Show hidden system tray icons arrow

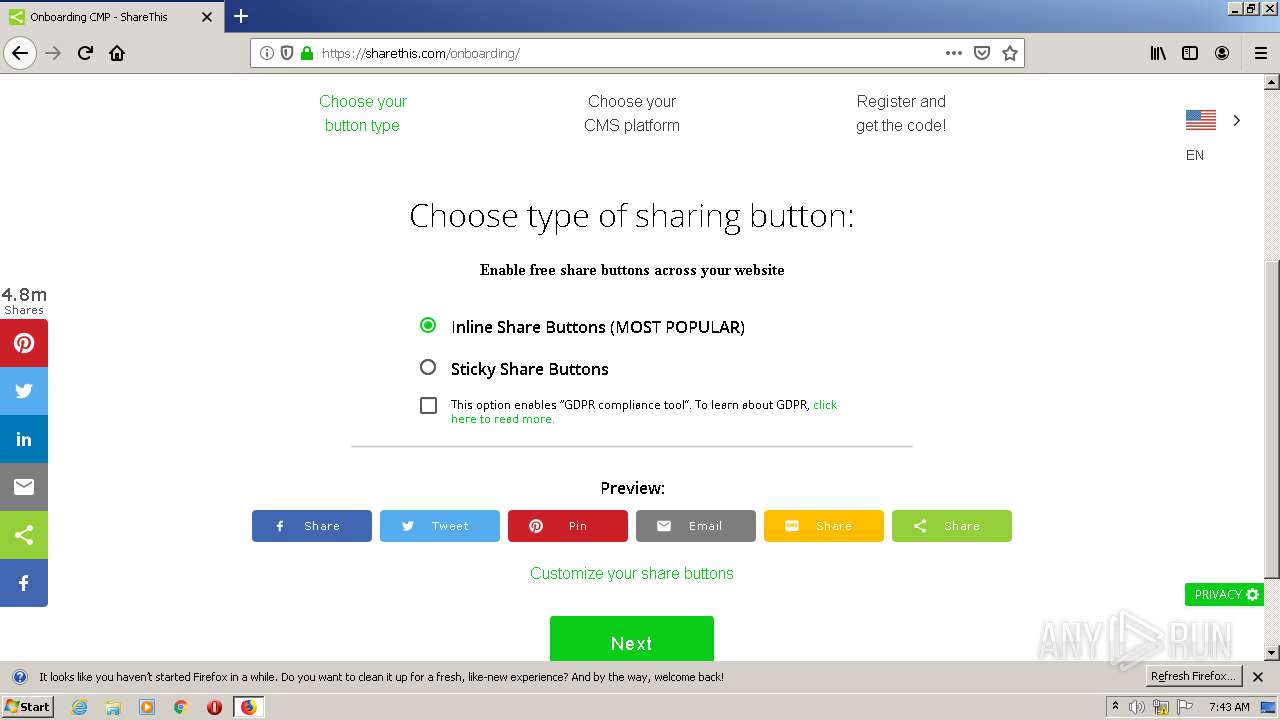click(1115, 706)
